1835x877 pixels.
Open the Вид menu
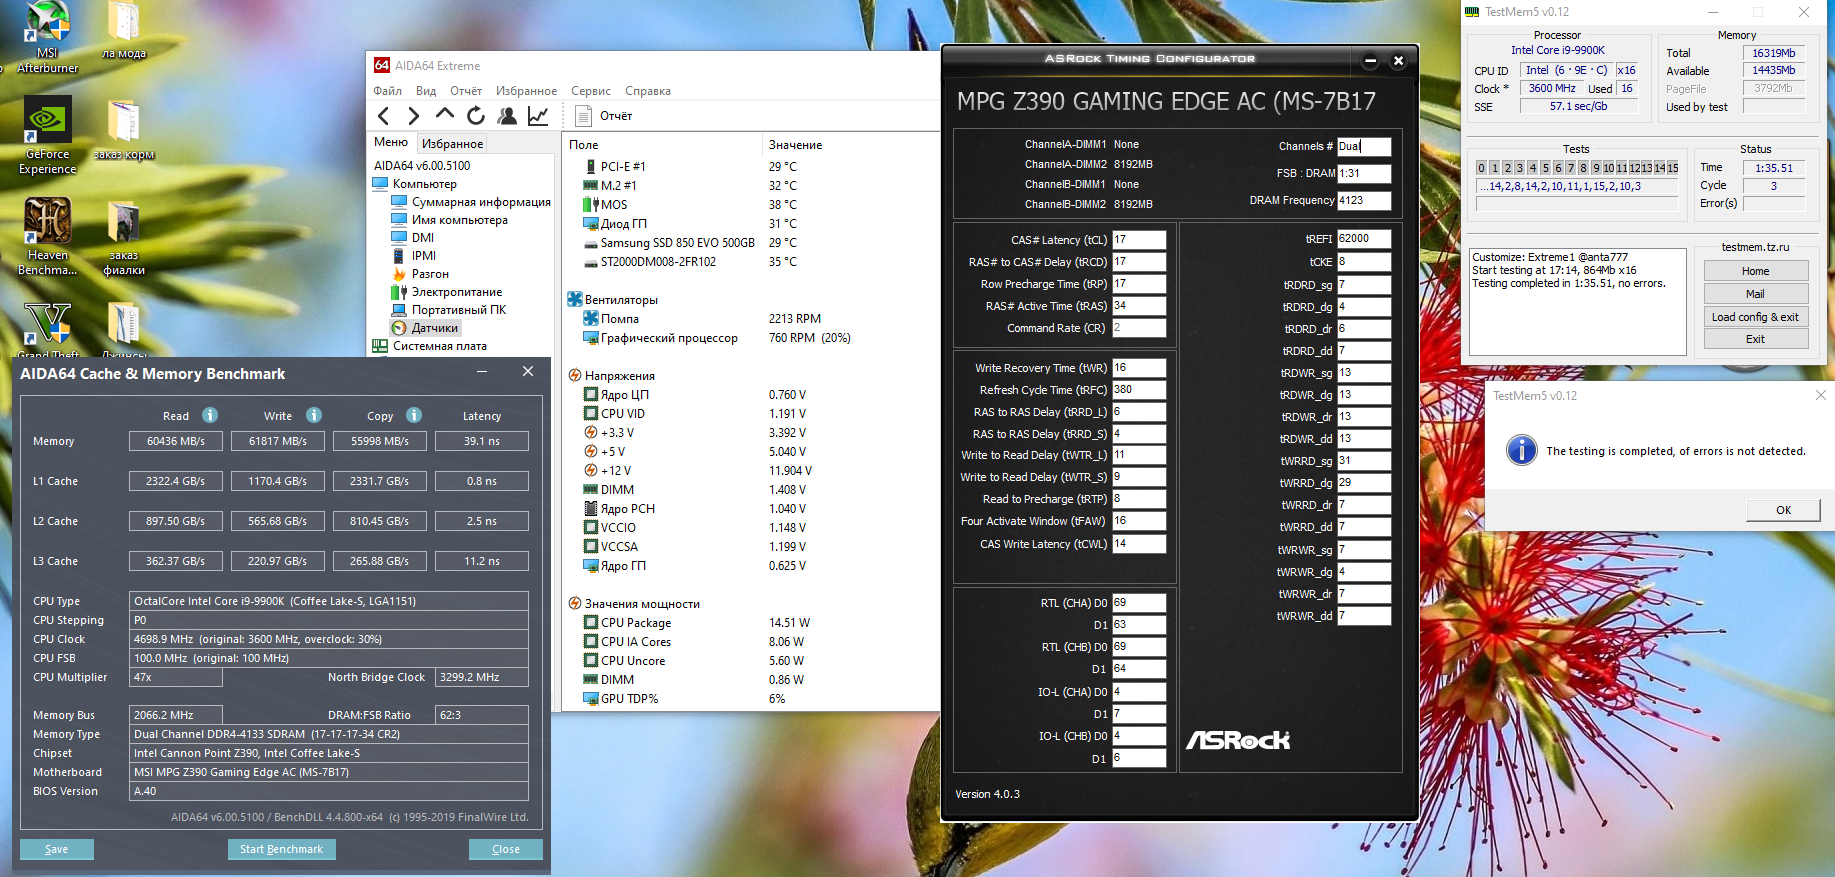click(426, 91)
